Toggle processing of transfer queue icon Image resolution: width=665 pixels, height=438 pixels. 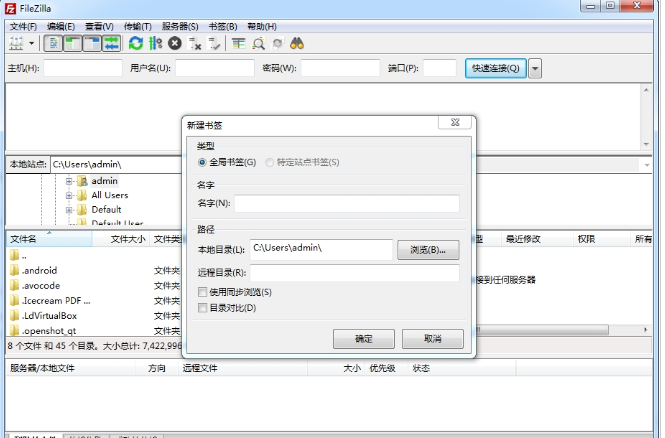[155, 43]
